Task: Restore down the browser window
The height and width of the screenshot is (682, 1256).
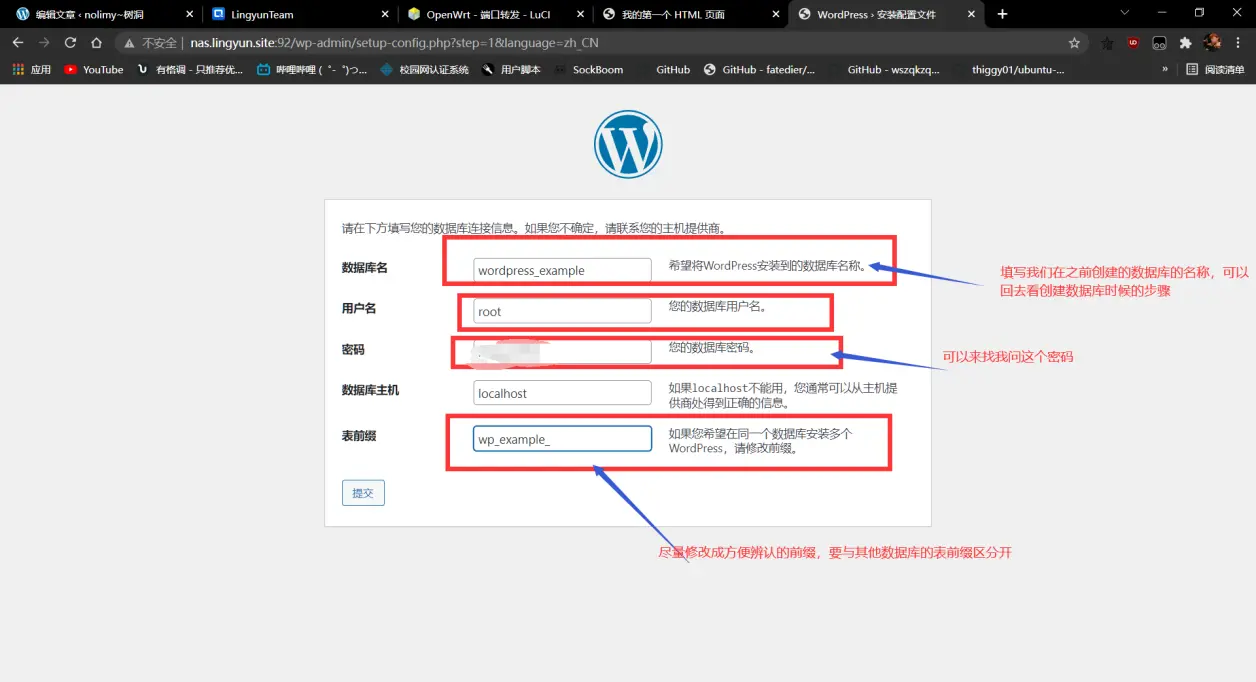Action: (x=1199, y=13)
